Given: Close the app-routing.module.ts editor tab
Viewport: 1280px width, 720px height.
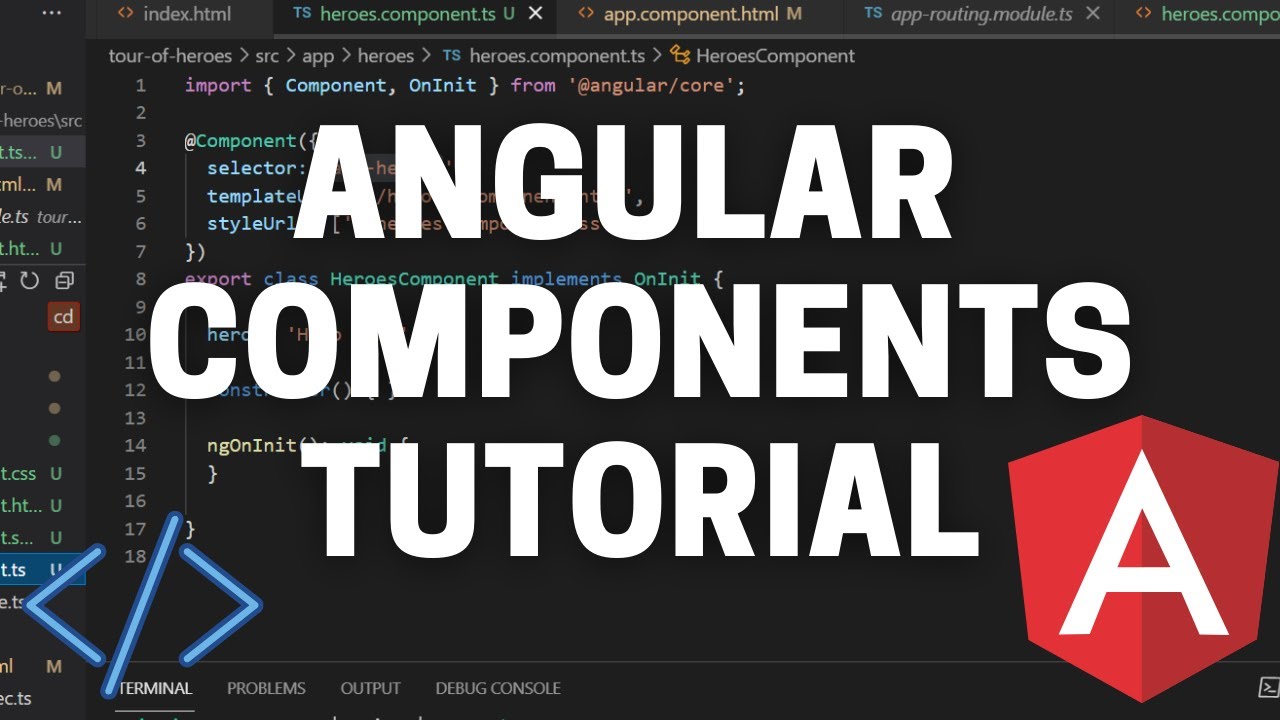Looking at the screenshot, I should tap(1093, 13).
